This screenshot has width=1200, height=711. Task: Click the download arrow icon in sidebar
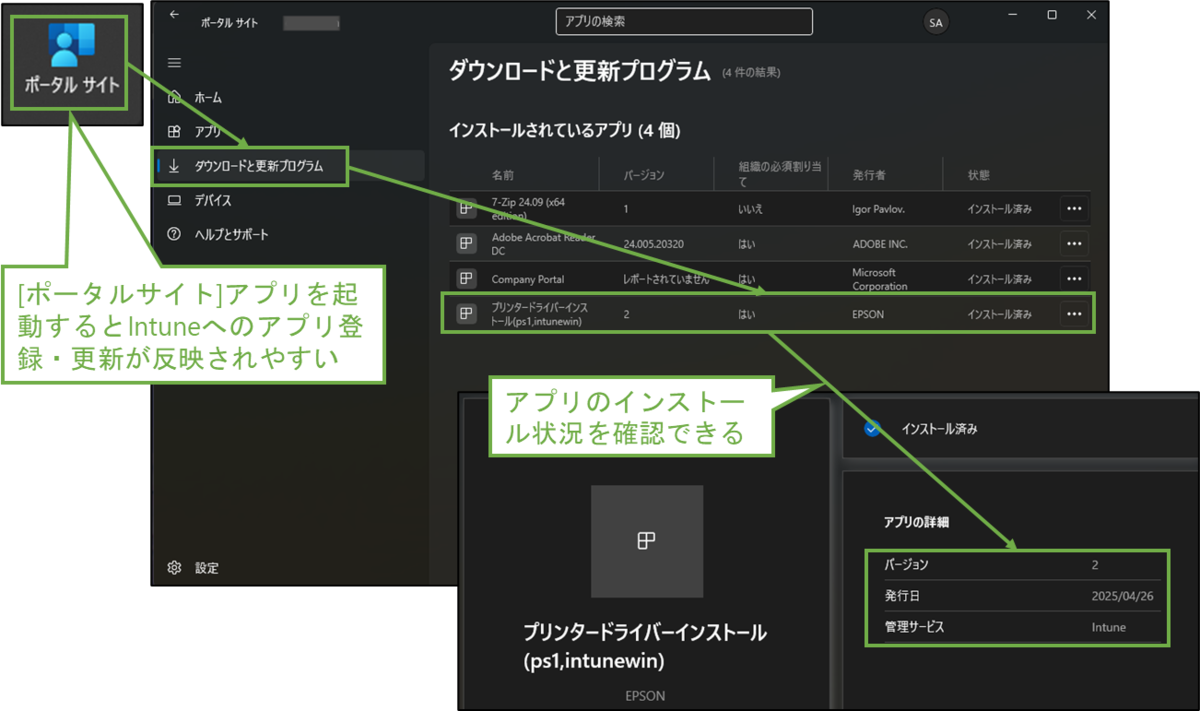[x=174, y=166]
